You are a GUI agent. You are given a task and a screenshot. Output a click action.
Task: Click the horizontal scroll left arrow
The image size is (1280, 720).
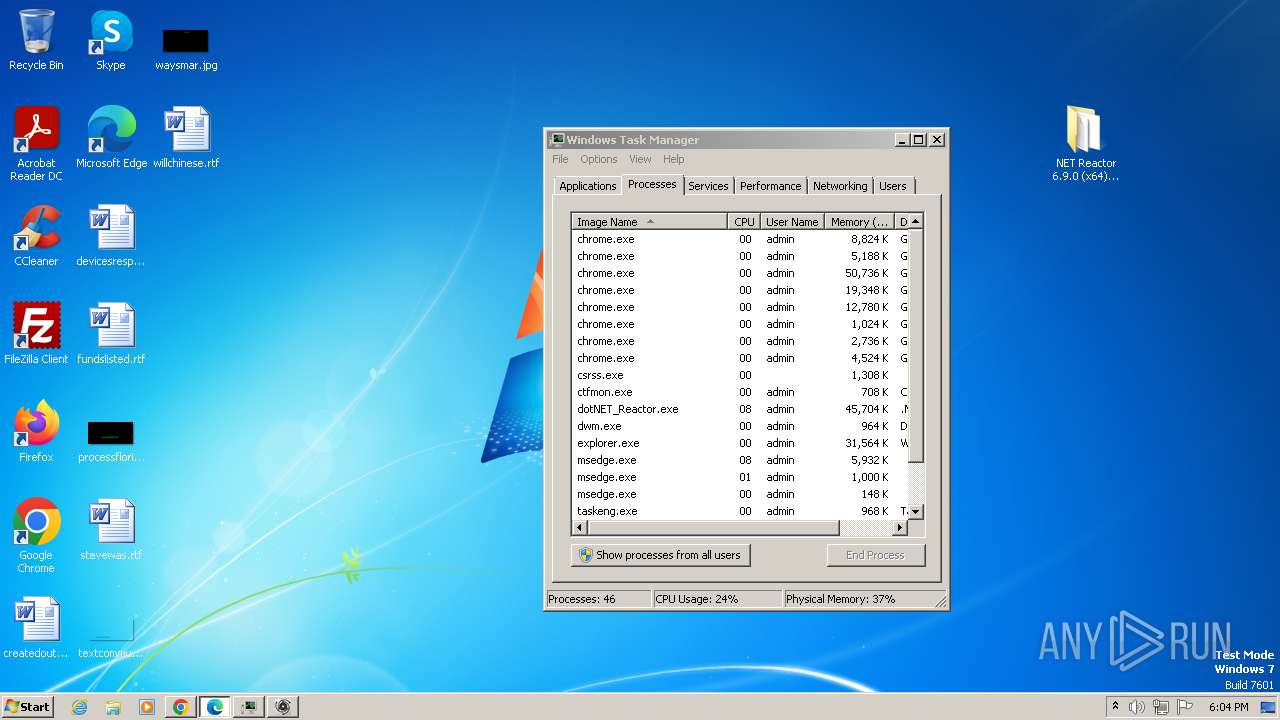point(580,528)
